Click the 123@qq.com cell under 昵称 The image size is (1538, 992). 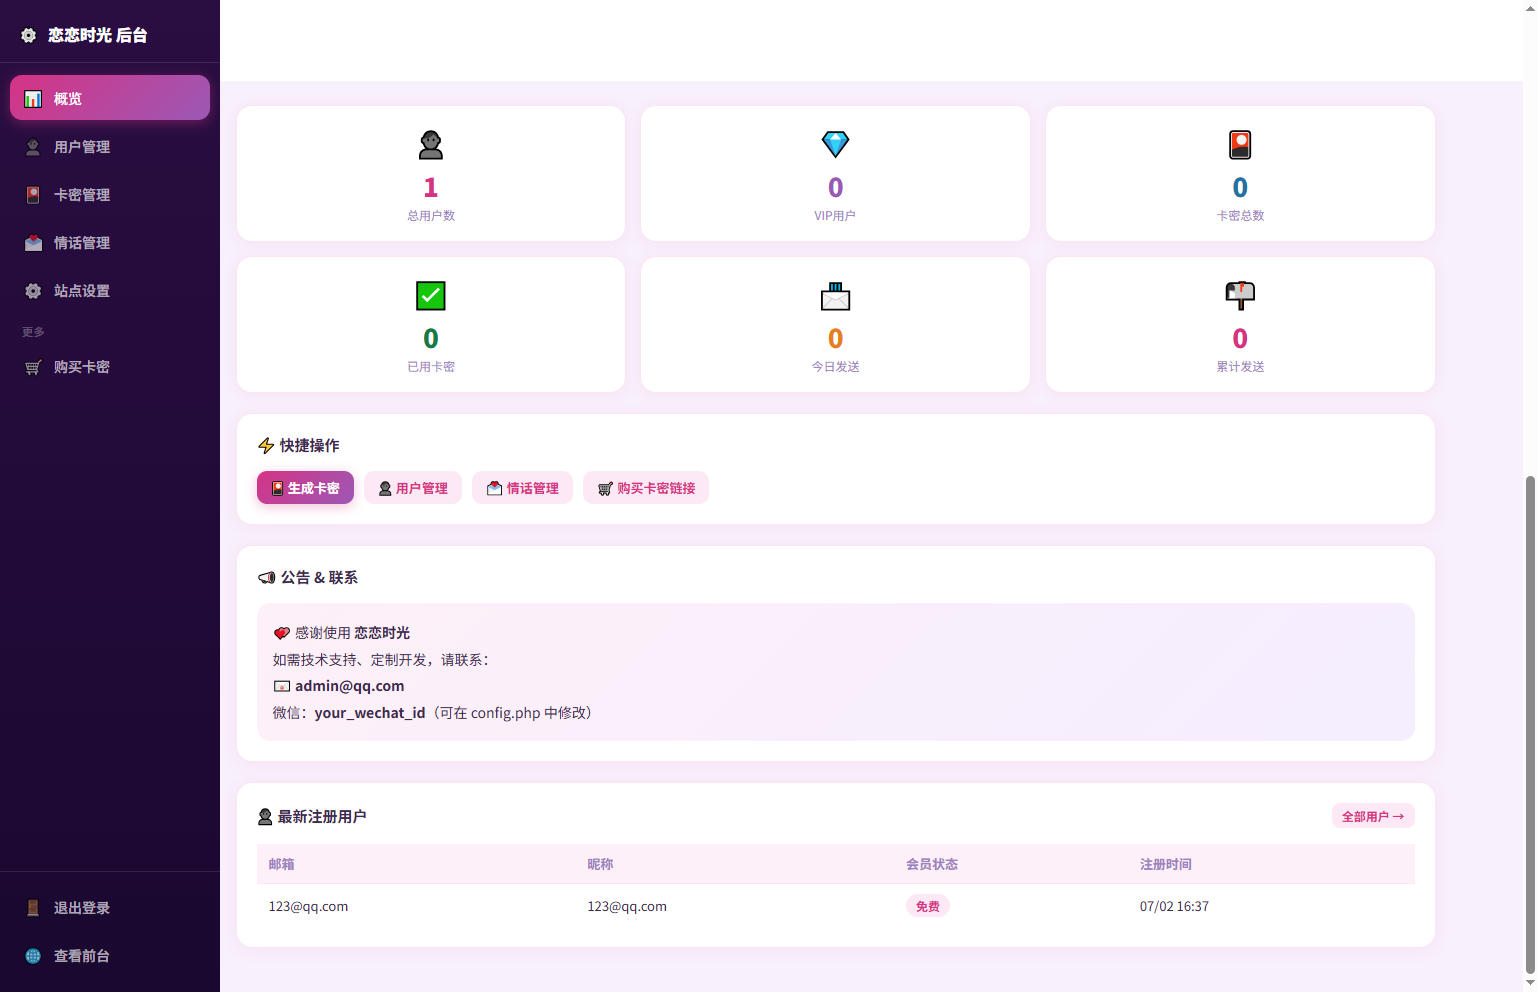627,907
